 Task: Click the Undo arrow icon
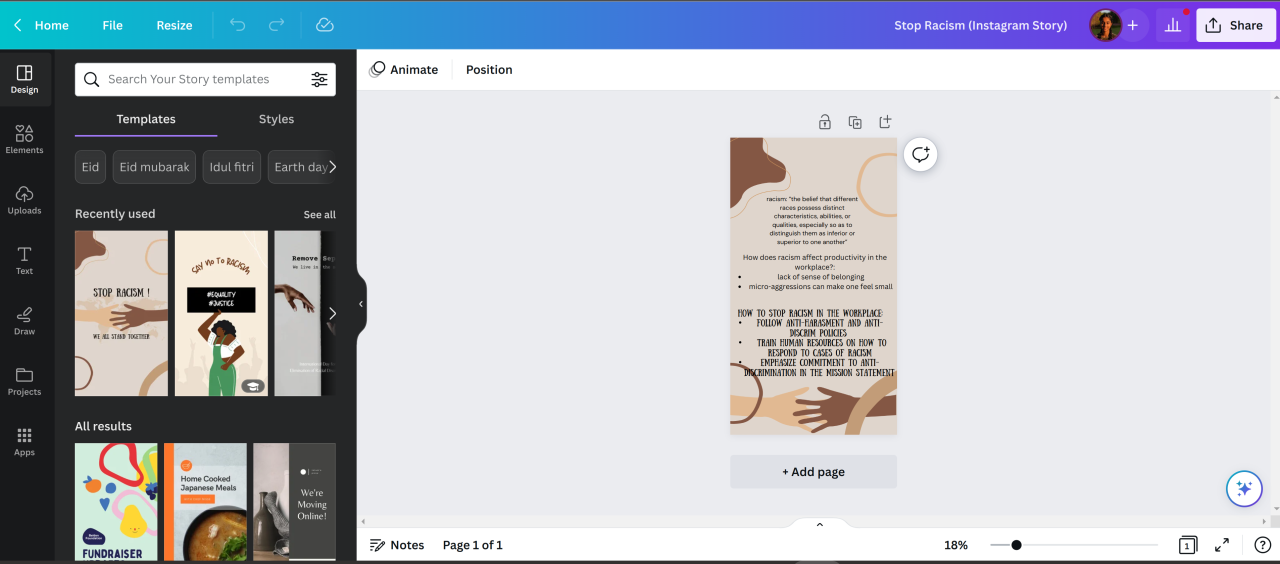pos(237,25)
